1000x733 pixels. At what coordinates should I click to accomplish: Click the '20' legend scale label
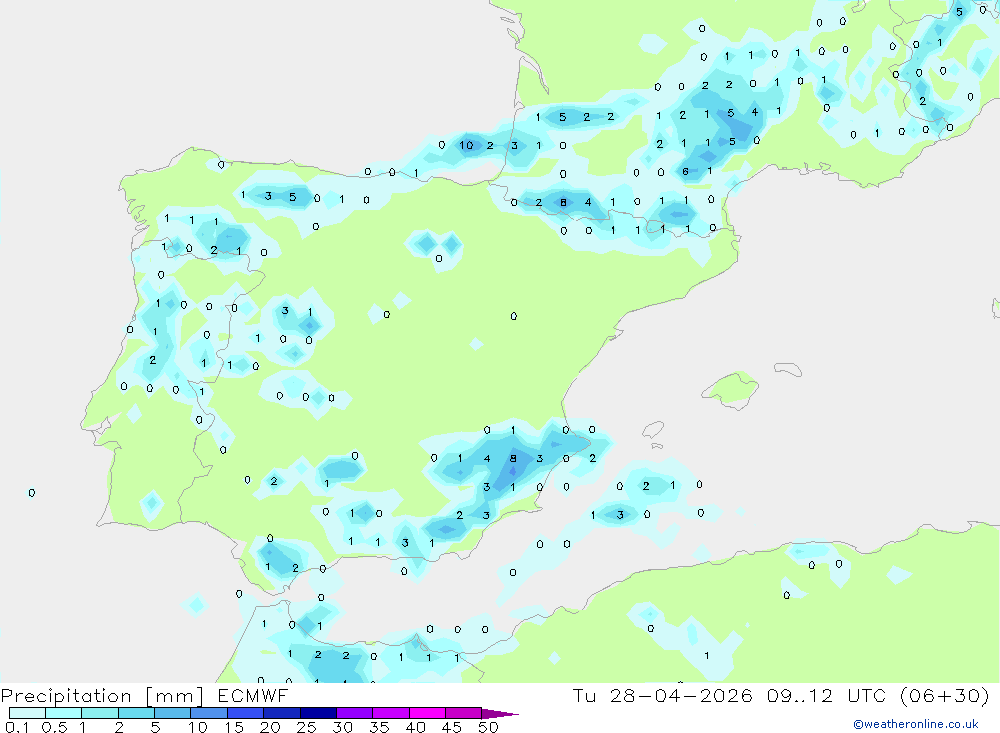pos(270,727)
